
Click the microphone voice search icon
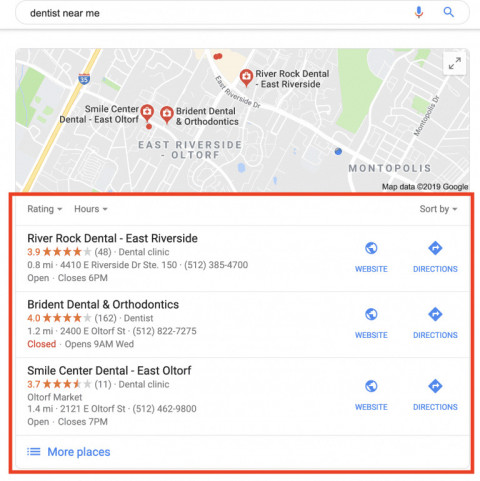click(x=419, y=13)
